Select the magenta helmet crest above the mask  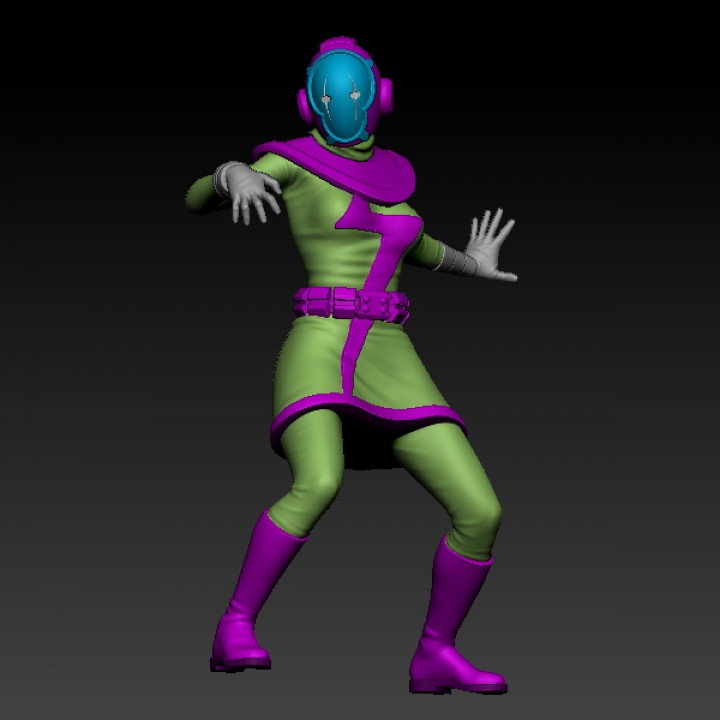(x=335, y=46)
